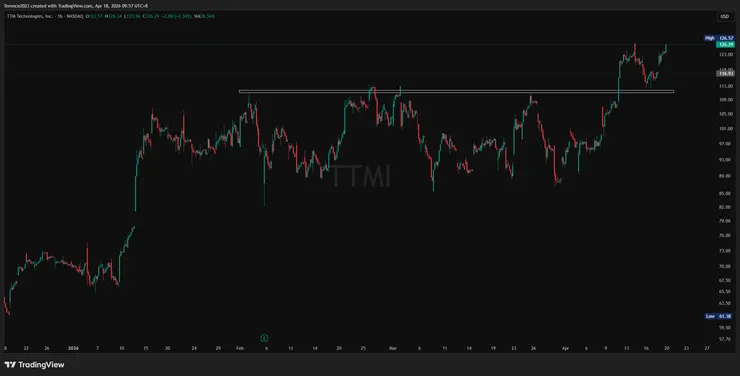Click the 121.00 price axis label
740x376 pixels.
[726, 55]
